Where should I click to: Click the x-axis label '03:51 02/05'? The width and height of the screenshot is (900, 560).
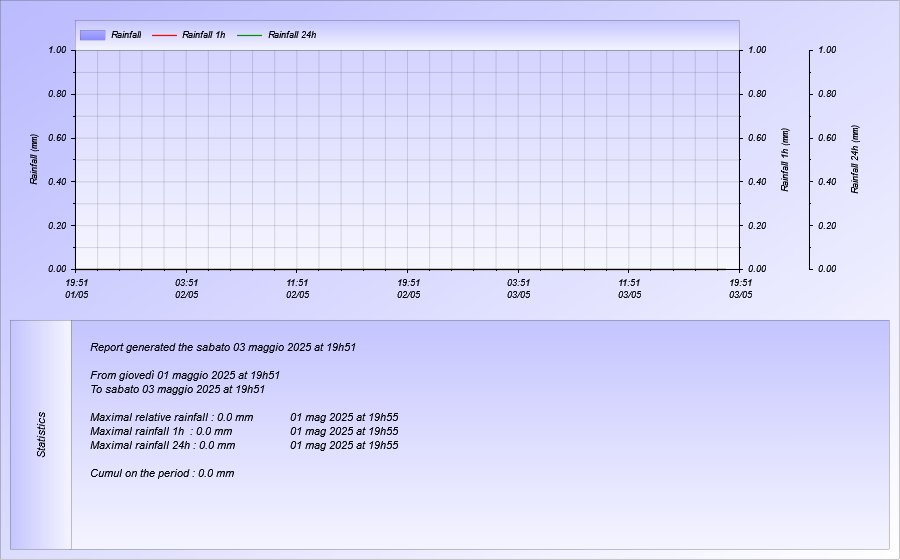pos(187,289)
